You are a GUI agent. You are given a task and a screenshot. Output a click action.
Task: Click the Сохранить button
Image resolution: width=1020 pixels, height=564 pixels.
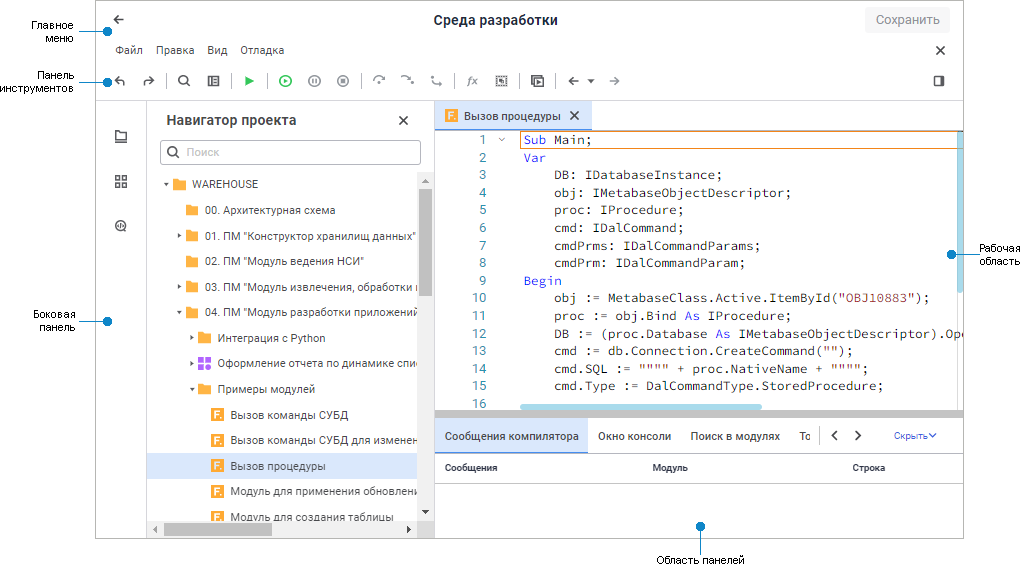point(907,20)
